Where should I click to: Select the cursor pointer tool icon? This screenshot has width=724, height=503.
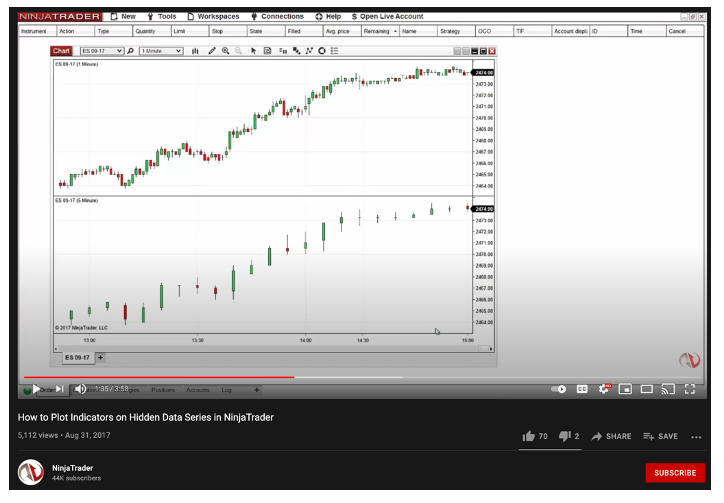(253, 51)
